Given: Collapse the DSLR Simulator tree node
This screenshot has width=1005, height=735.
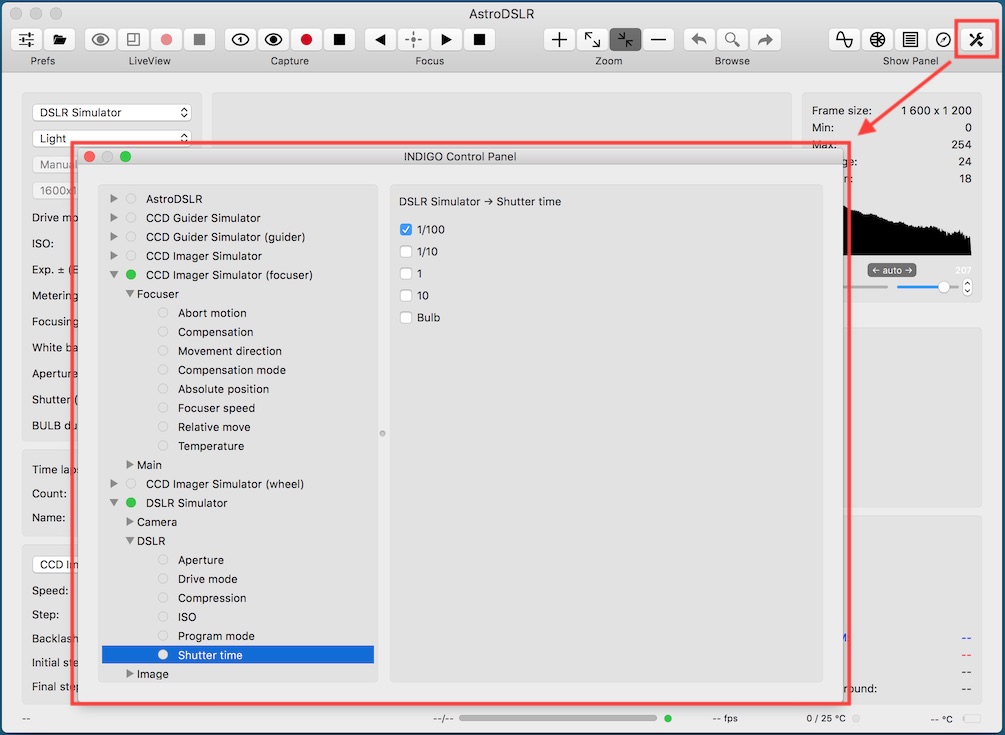Looking at the screenshot, I should [113, 503].
